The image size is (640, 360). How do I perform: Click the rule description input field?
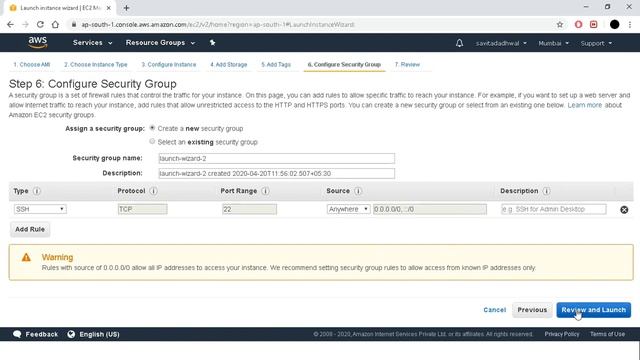(x=553, y=209)
